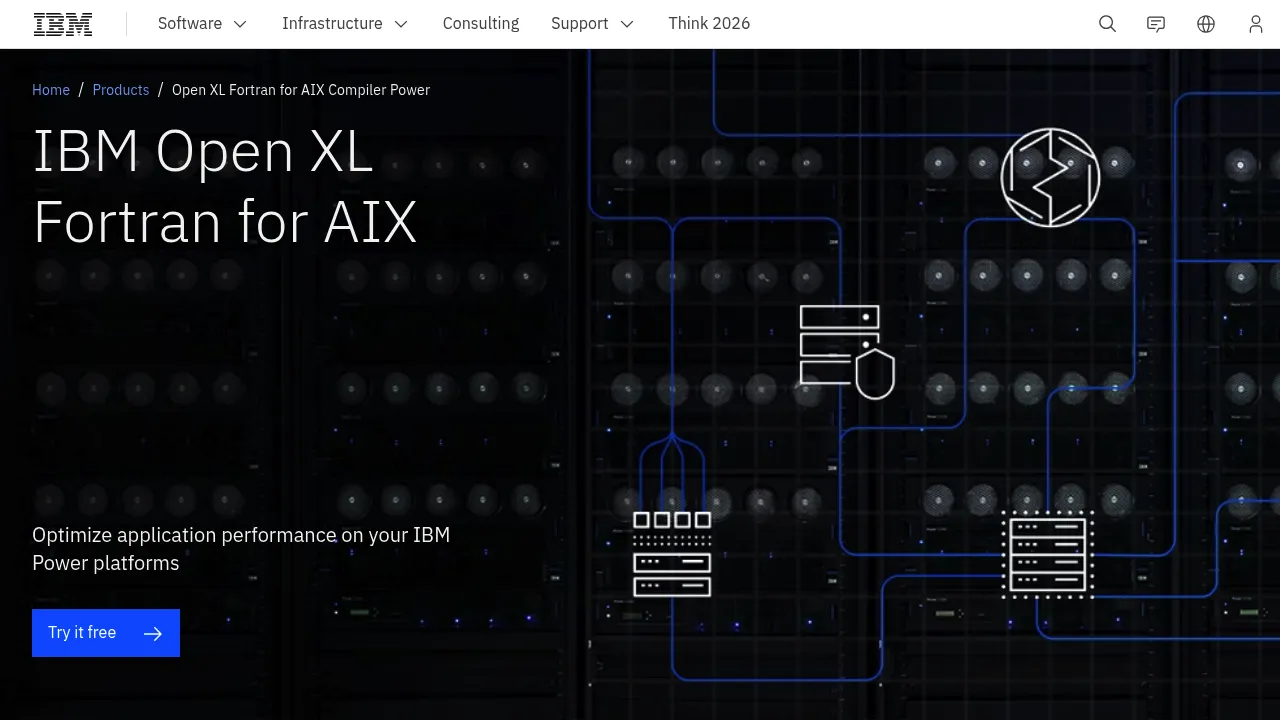Open the chat bubble icon
Screen dimensions: 1280x720
[x=1156, y=24]
